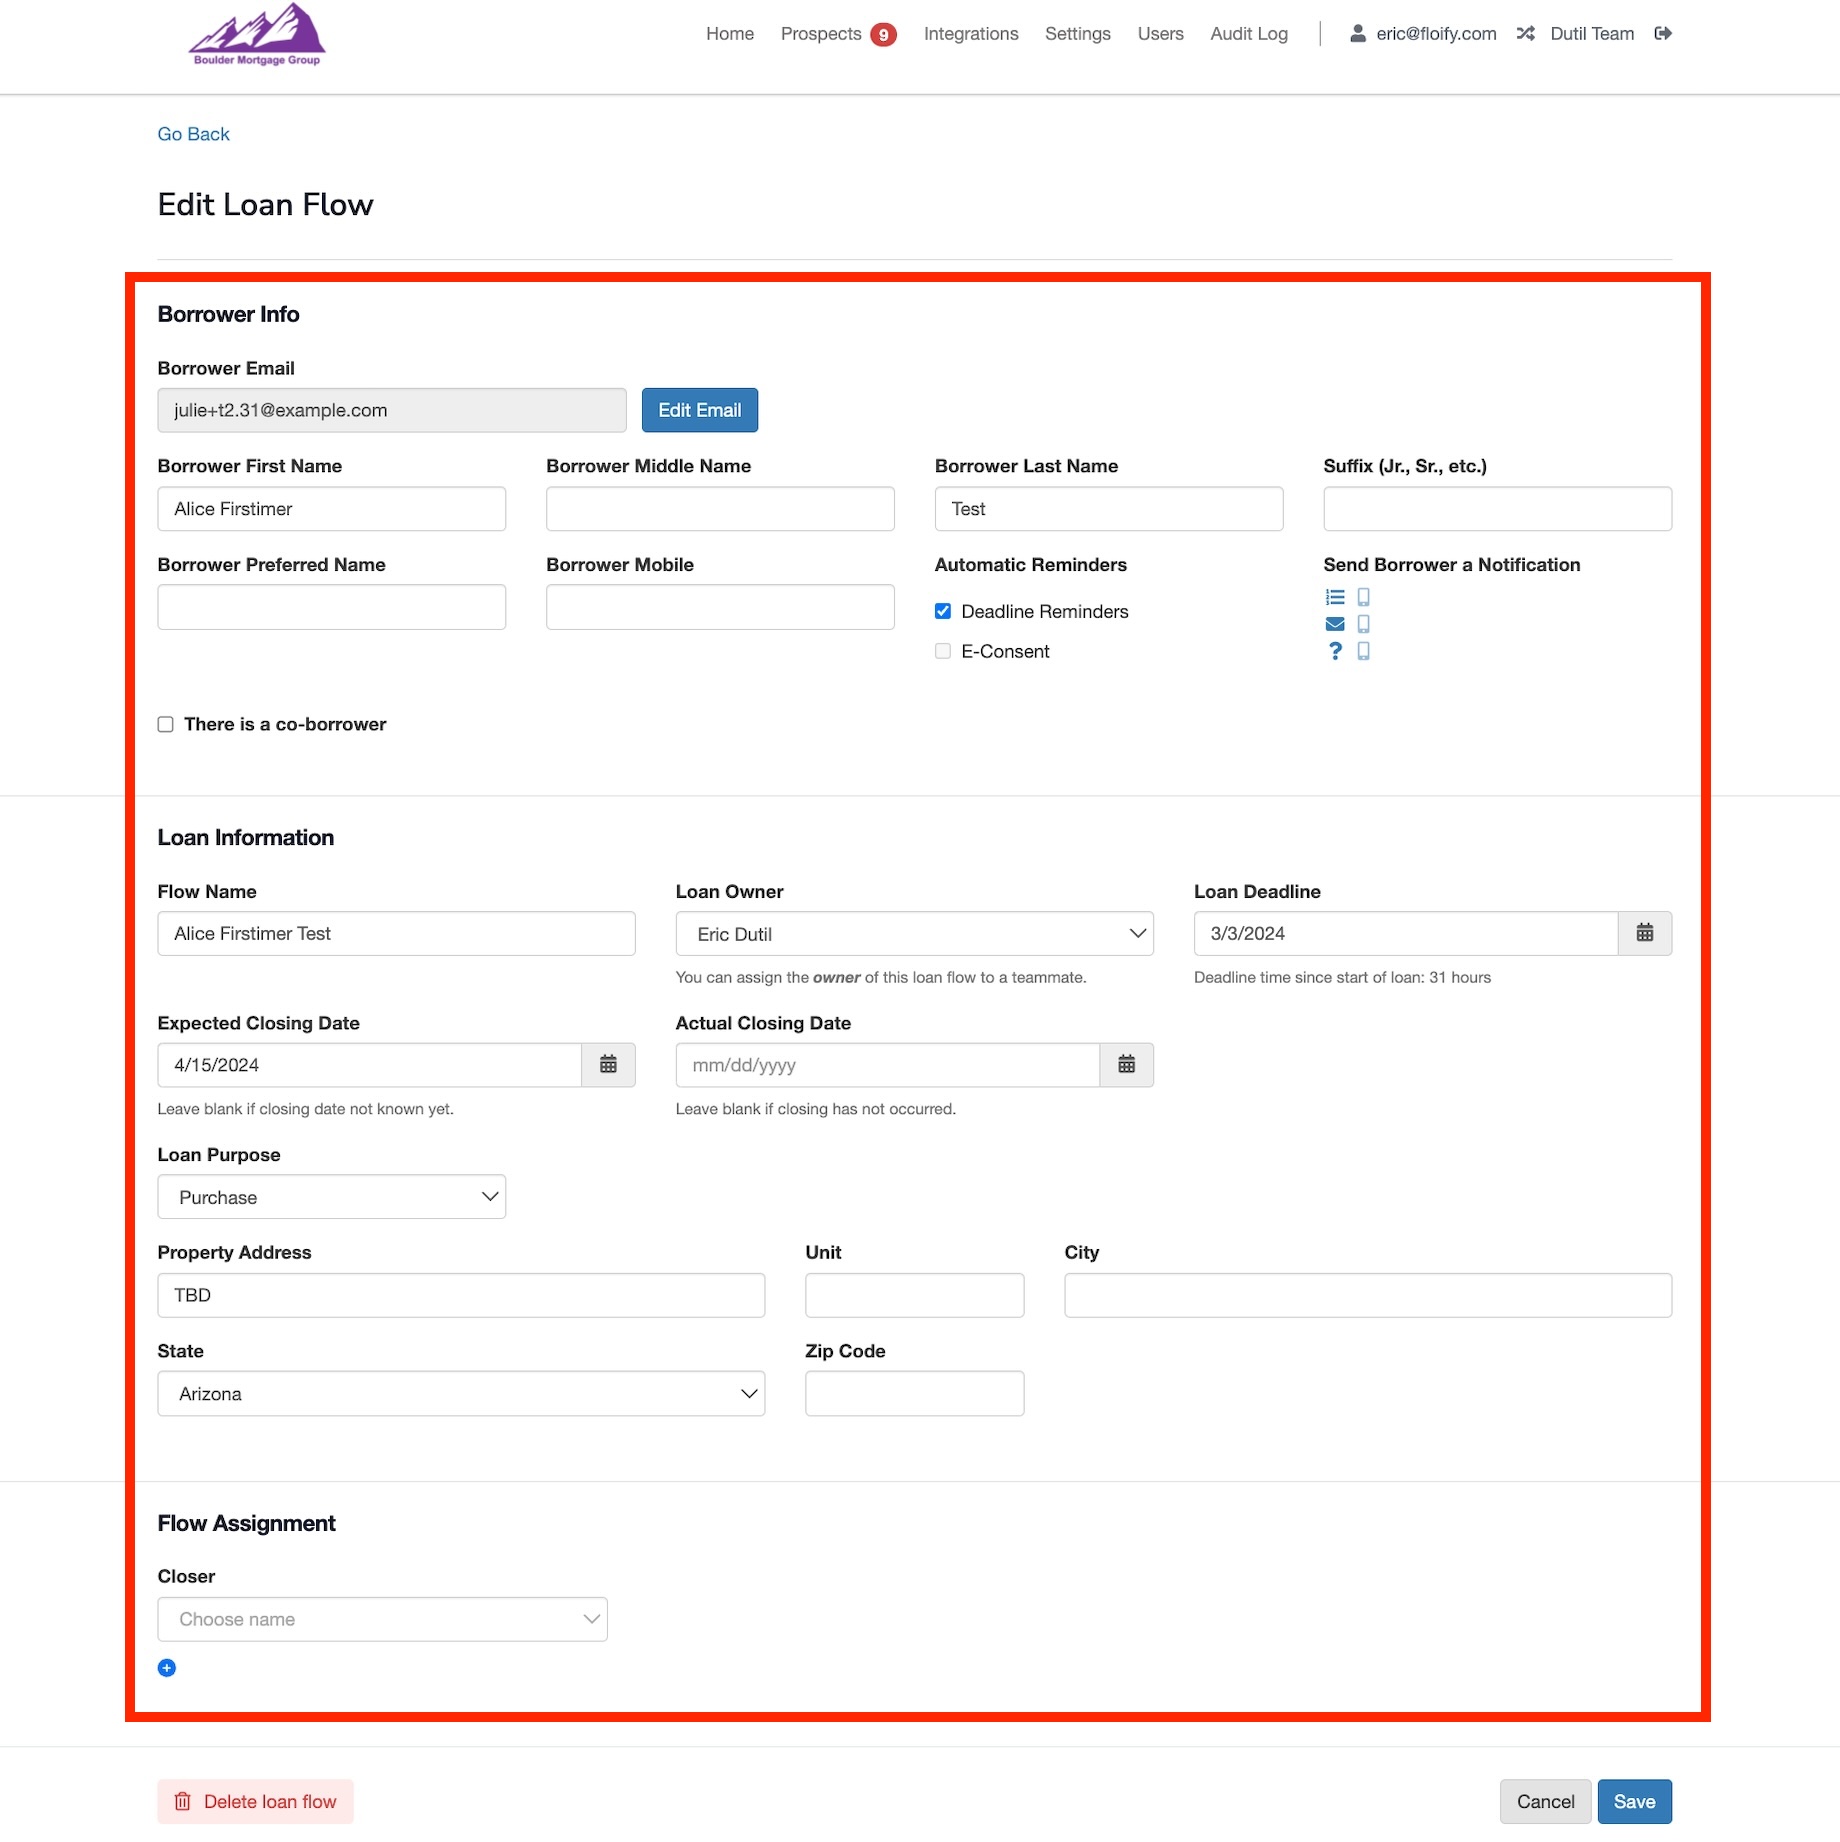The width and height of the screenshot is (1840, 1842).
Task: Click the switch team shuffle icon
Action: tap(1525, 34)
